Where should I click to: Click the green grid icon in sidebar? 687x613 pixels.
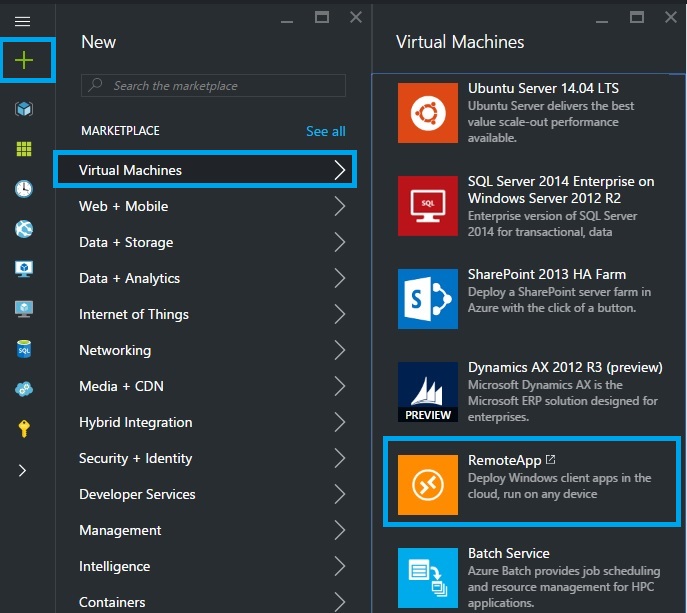(x=23, y=149)
